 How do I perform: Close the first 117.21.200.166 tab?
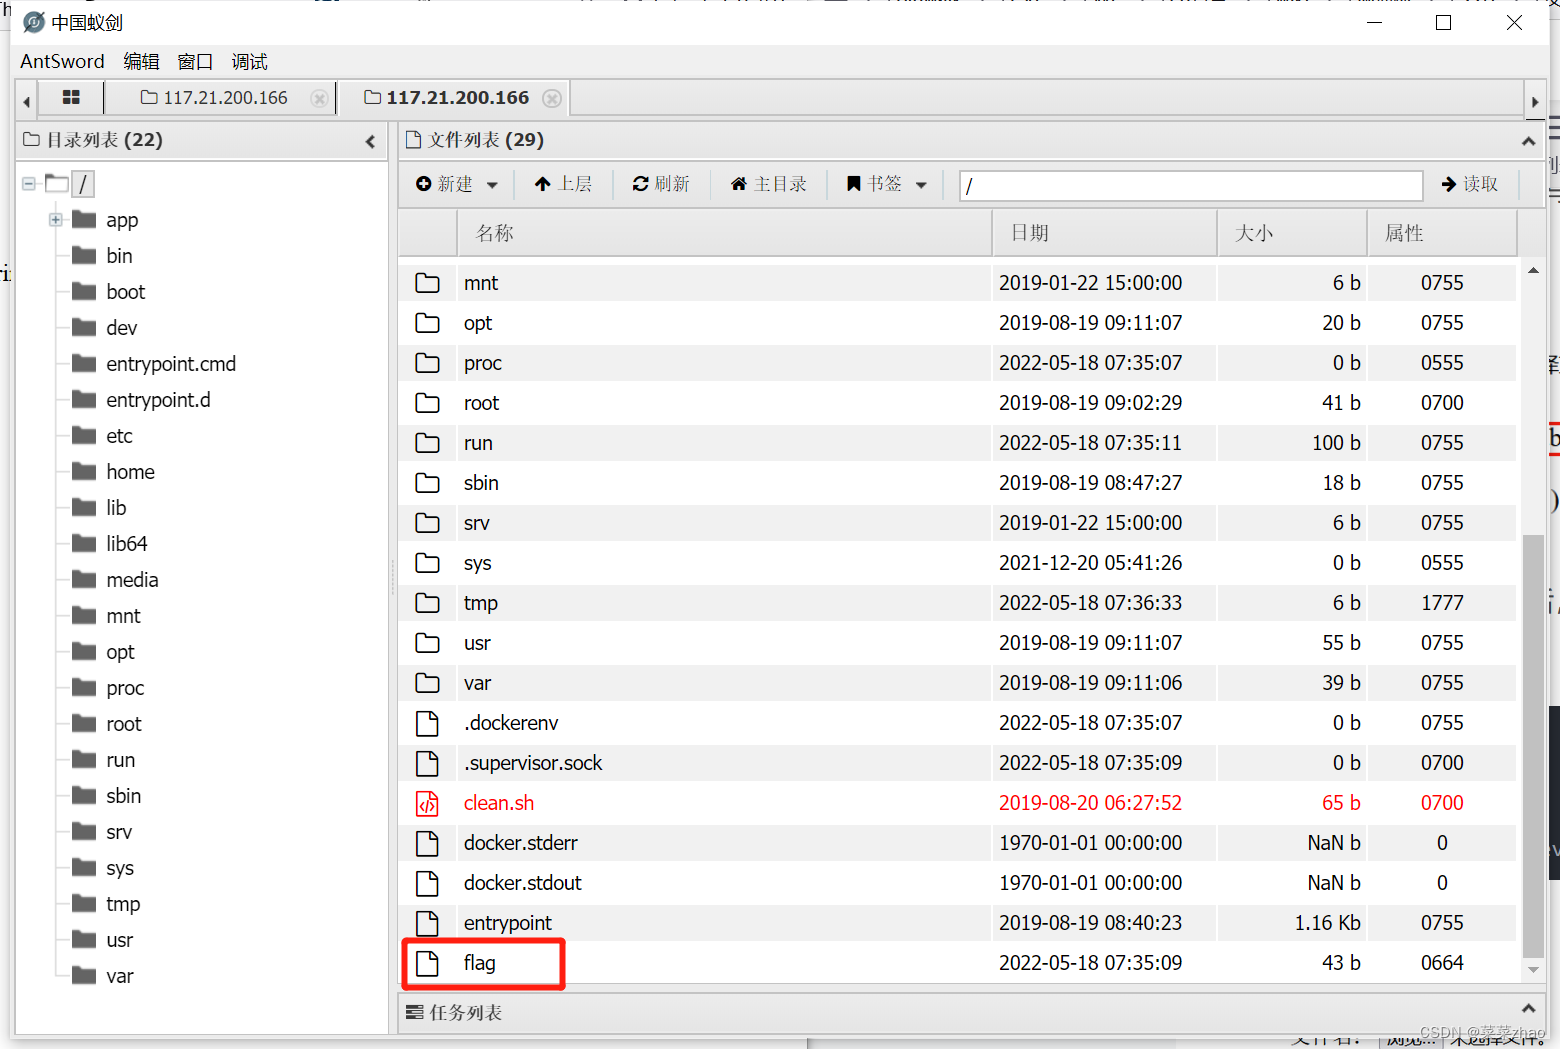pyautogui.click(x=319, y=98)
